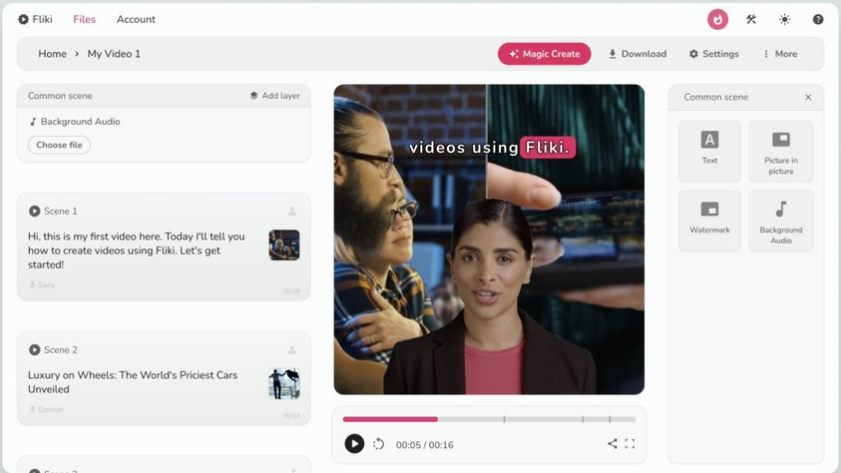Add a Text layer to common scene
The width and height of the screenshot is (841, 473).
coord(709,151)
